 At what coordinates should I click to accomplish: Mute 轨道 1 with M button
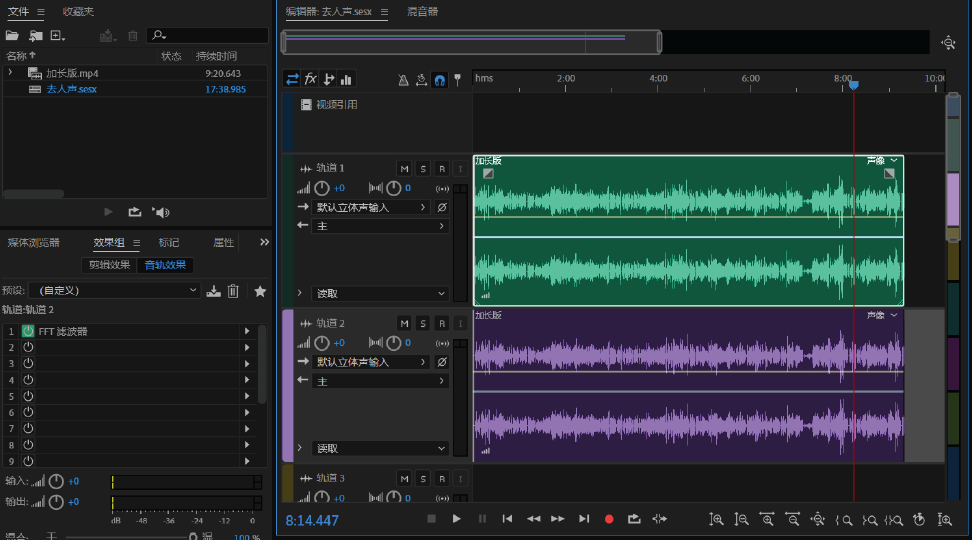coord(404,169)
